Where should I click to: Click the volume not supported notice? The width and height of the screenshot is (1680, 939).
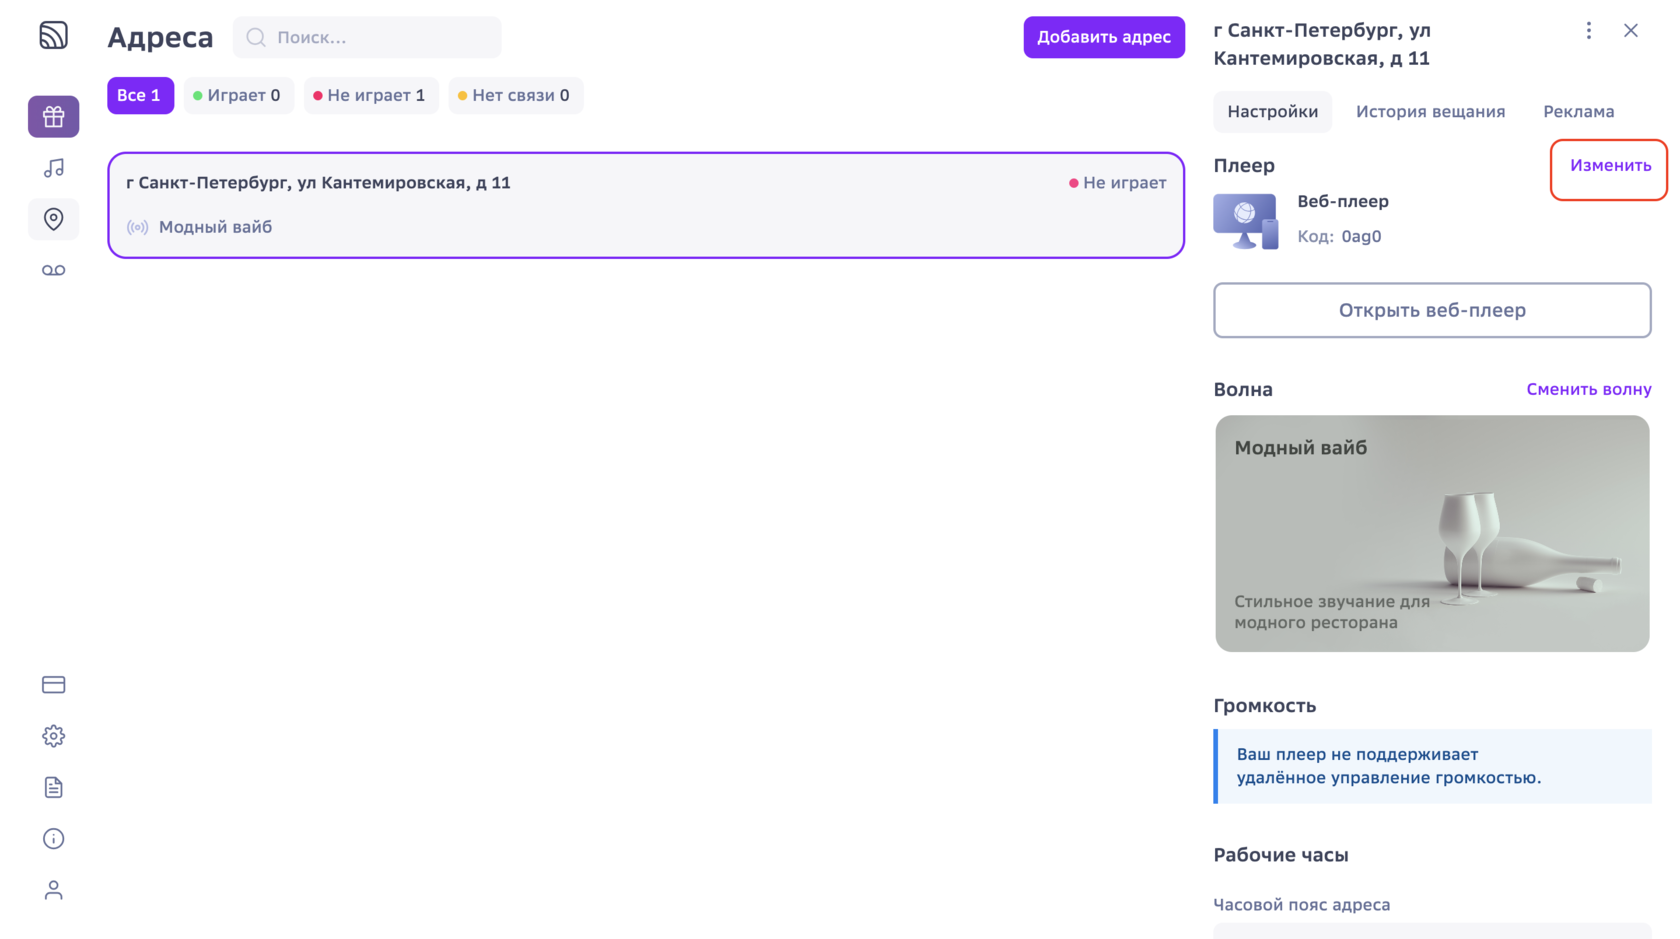click(1432, 766)
